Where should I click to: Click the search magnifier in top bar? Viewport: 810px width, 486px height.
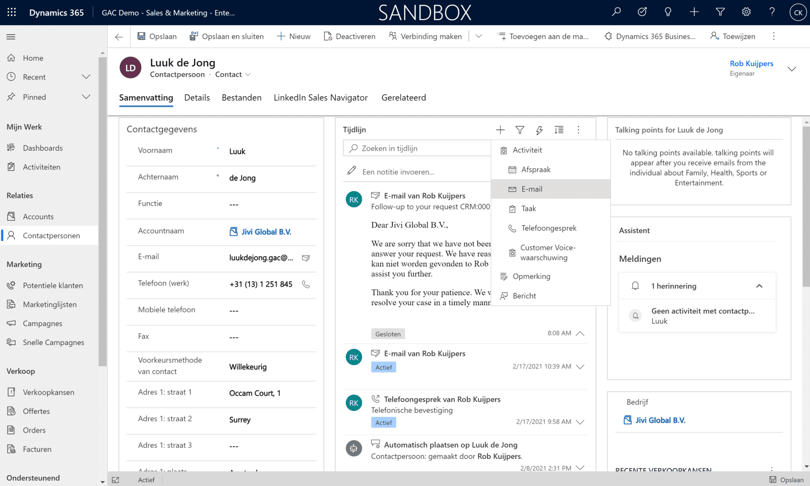pos(616,12)
